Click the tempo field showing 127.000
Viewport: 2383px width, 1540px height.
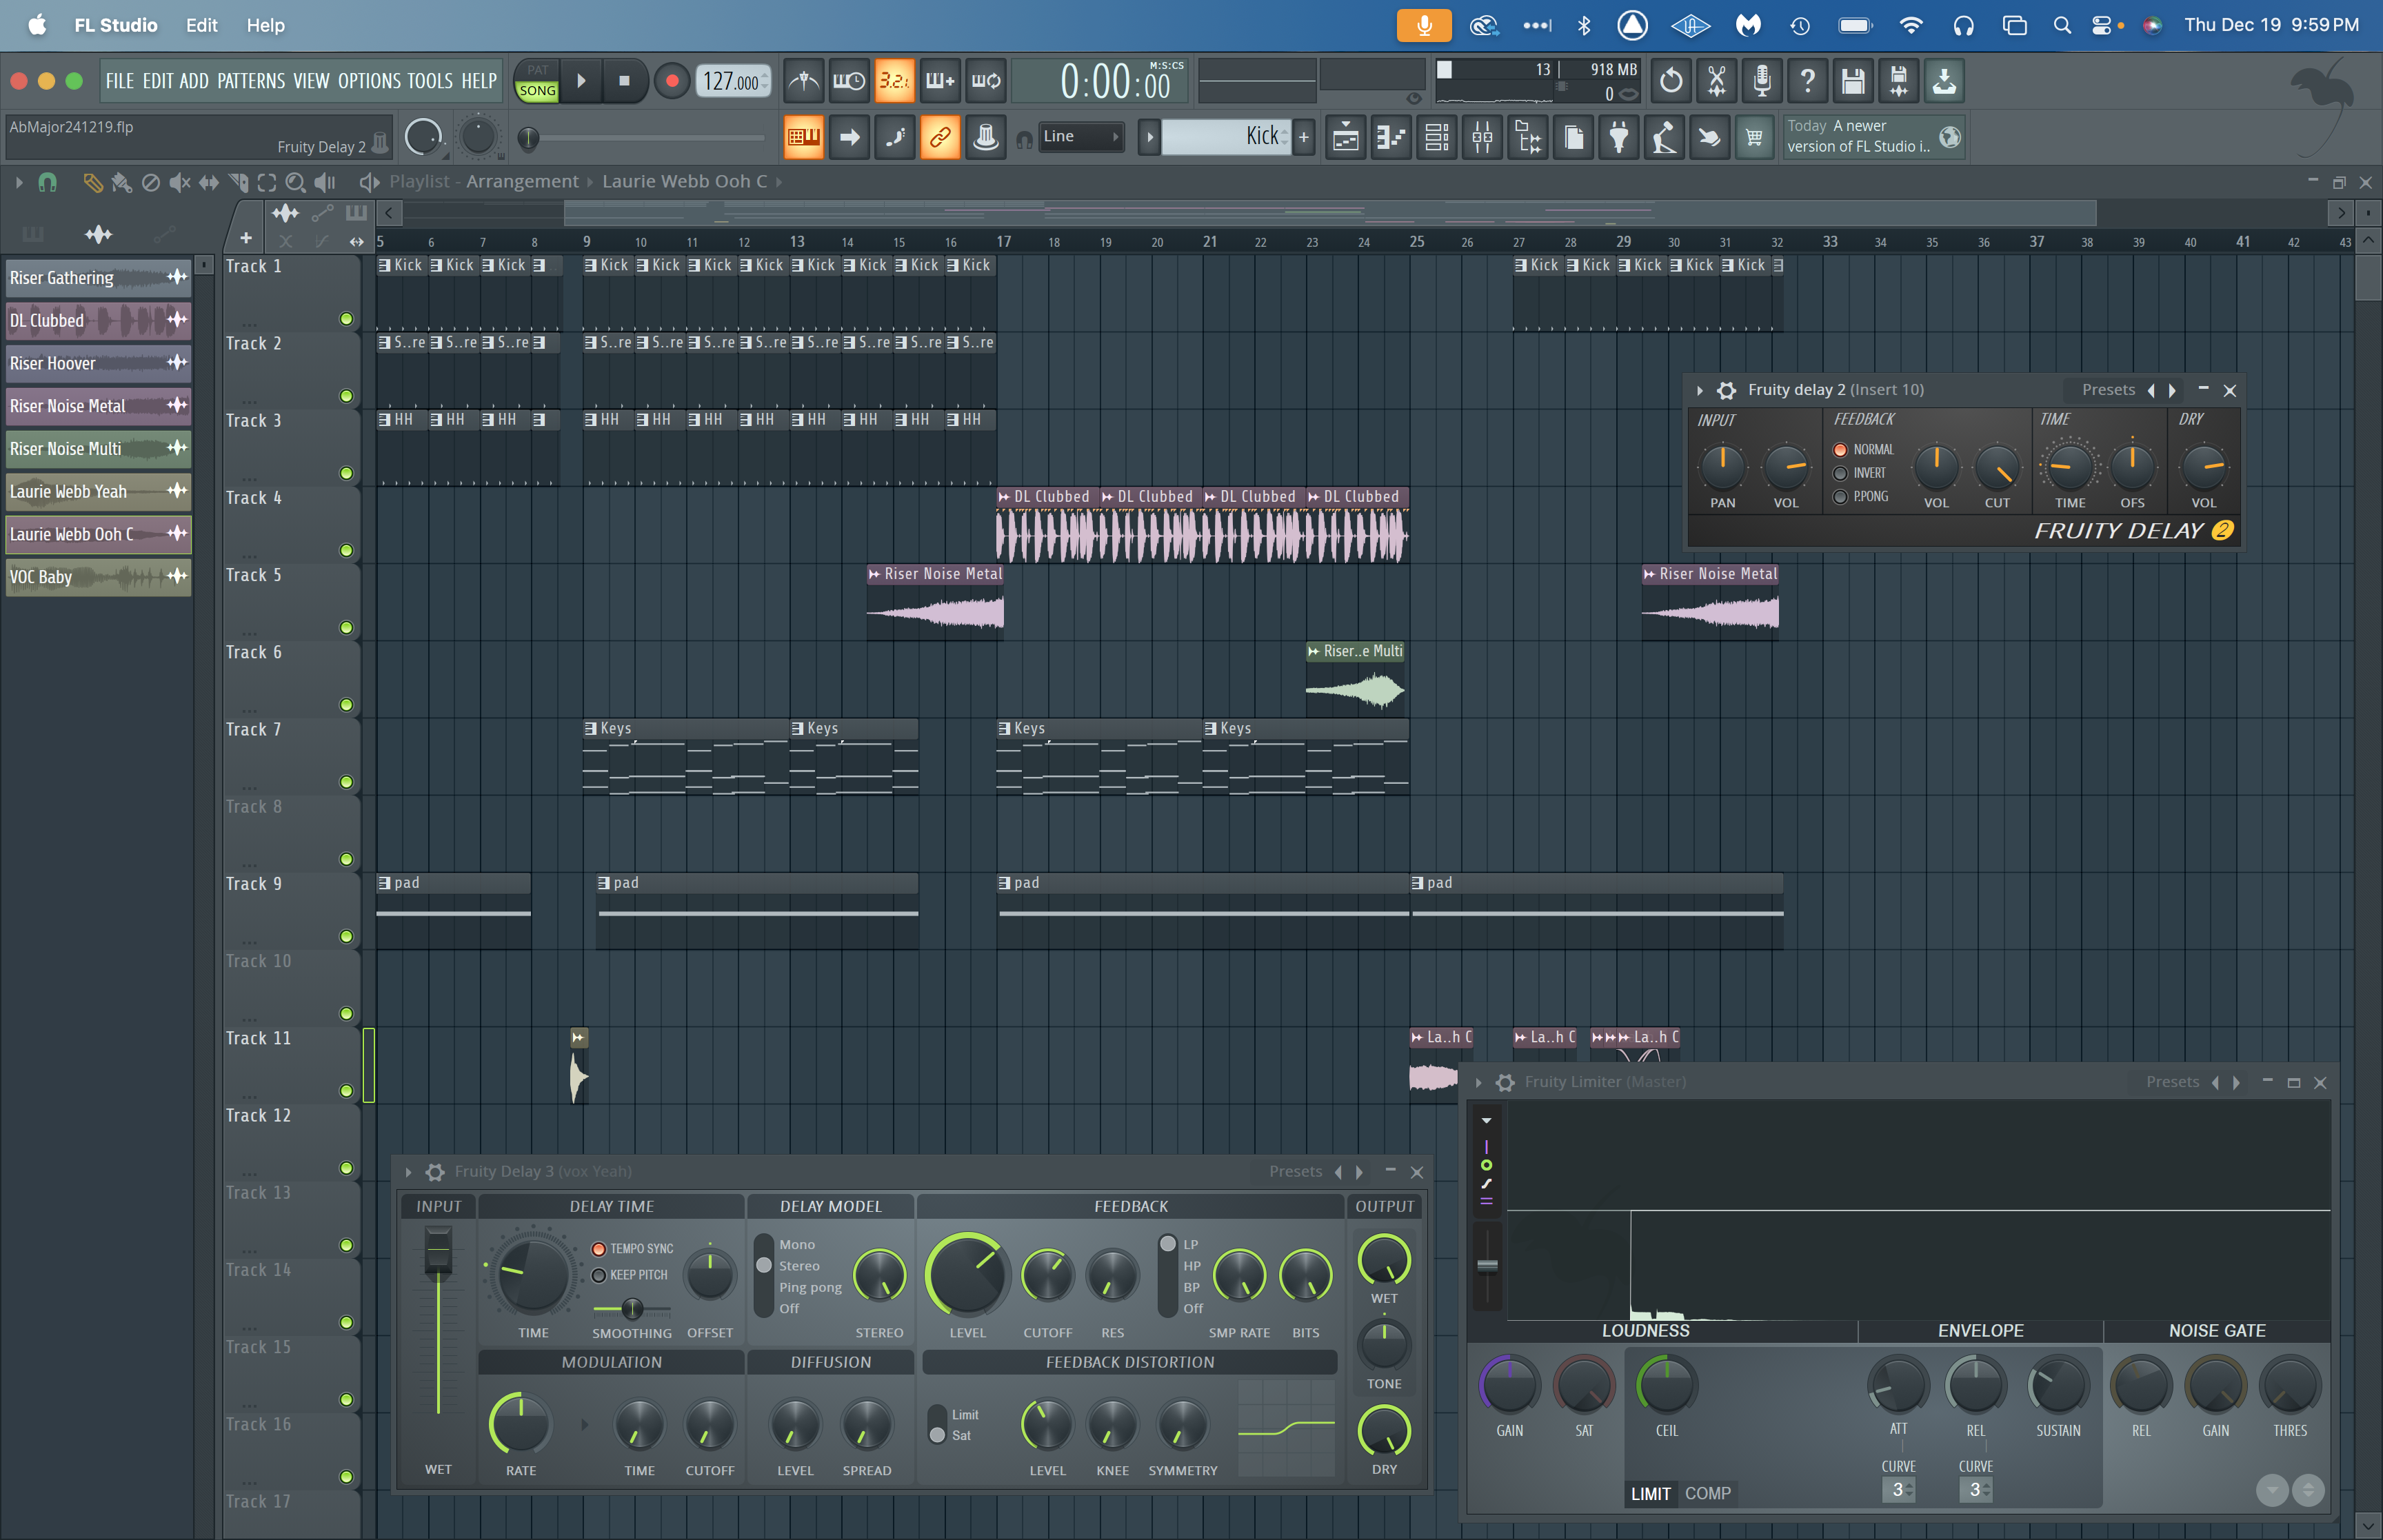coord(732,81)
